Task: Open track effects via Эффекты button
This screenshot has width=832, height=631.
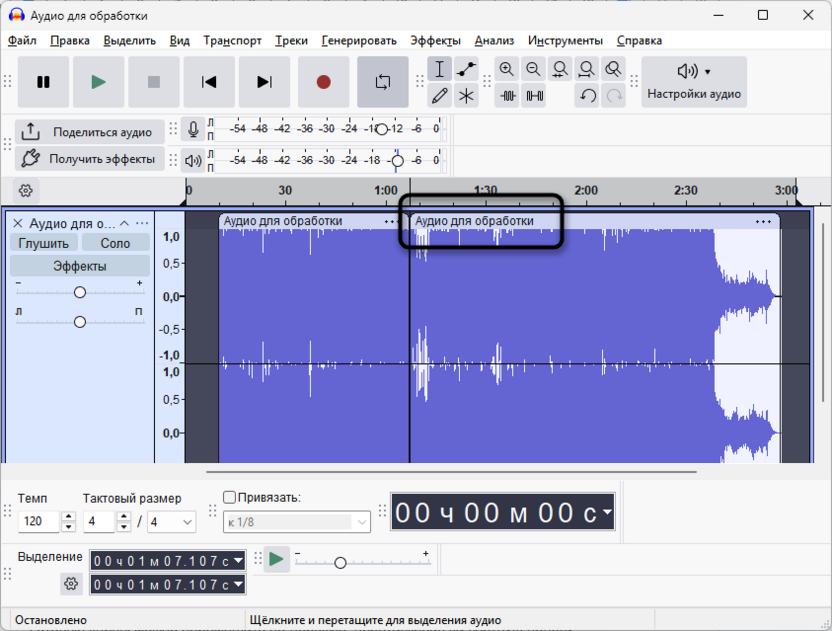Action: point(79,263)
